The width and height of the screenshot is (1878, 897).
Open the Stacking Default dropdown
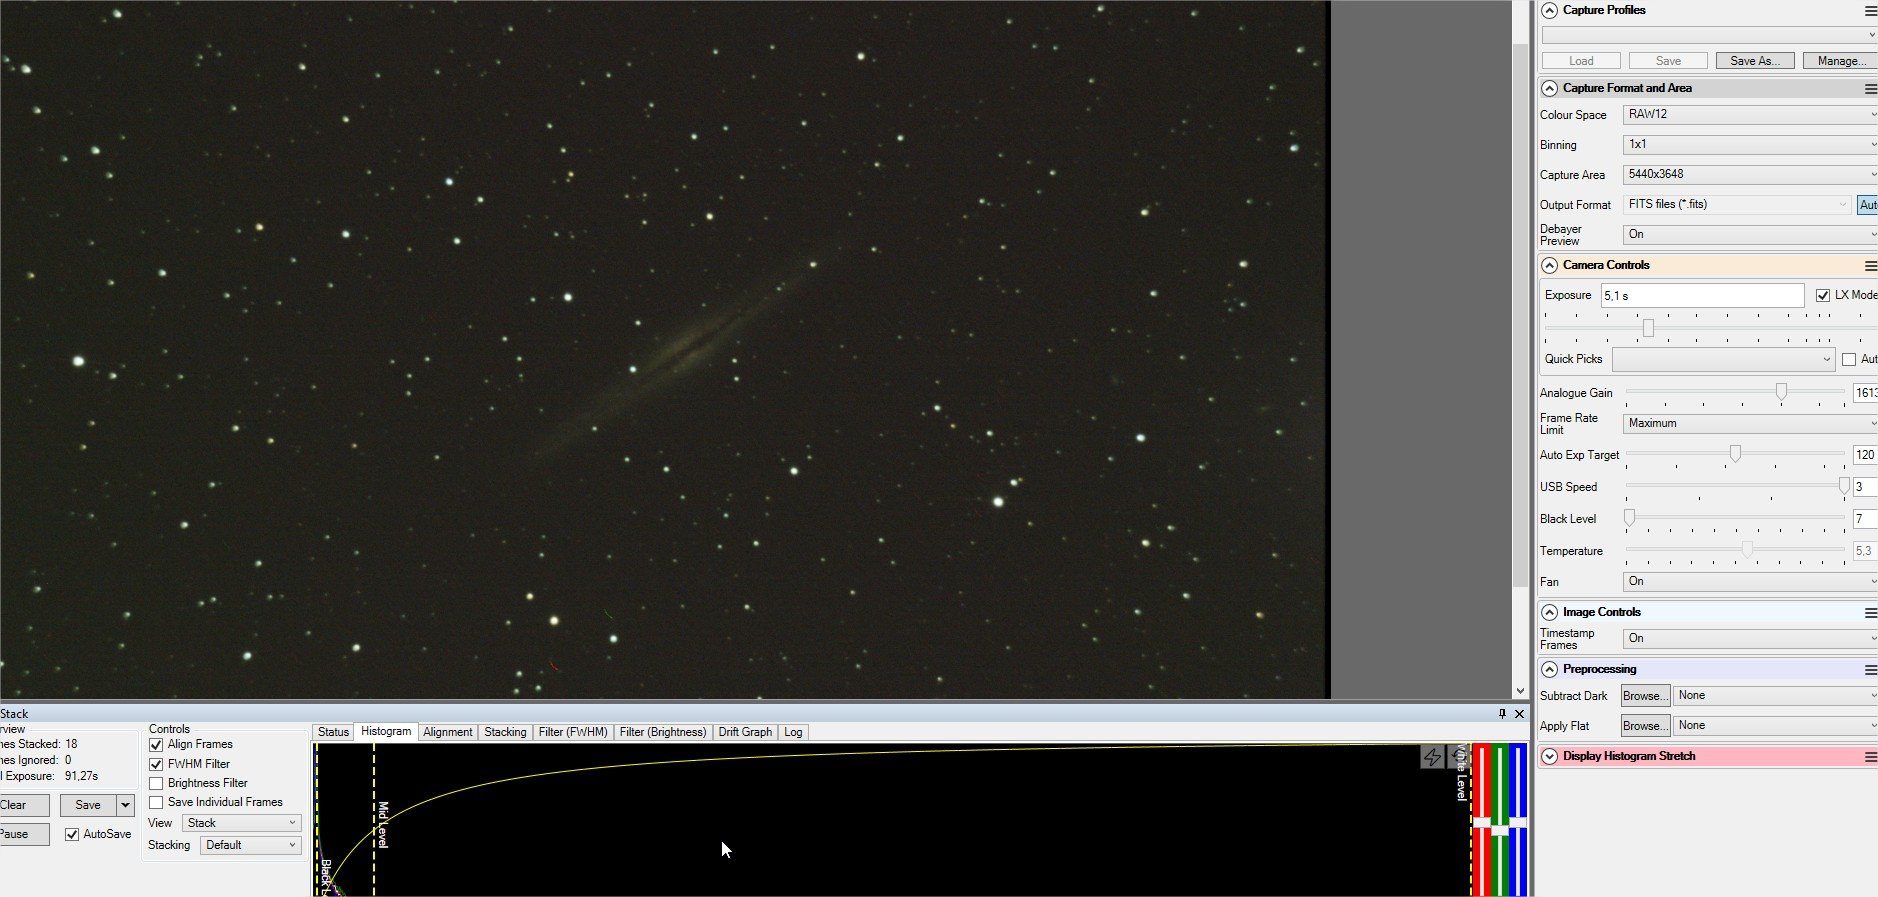pos(251,845)
